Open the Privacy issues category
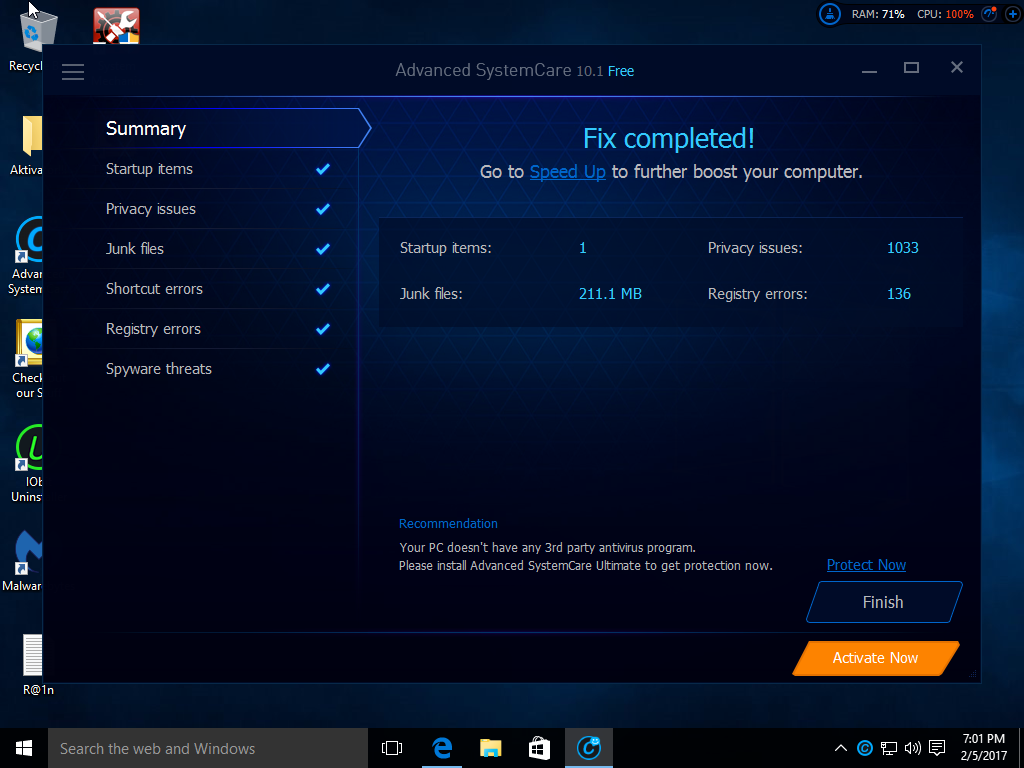This screenshot has height=768, width=1024. coord(216,209)
